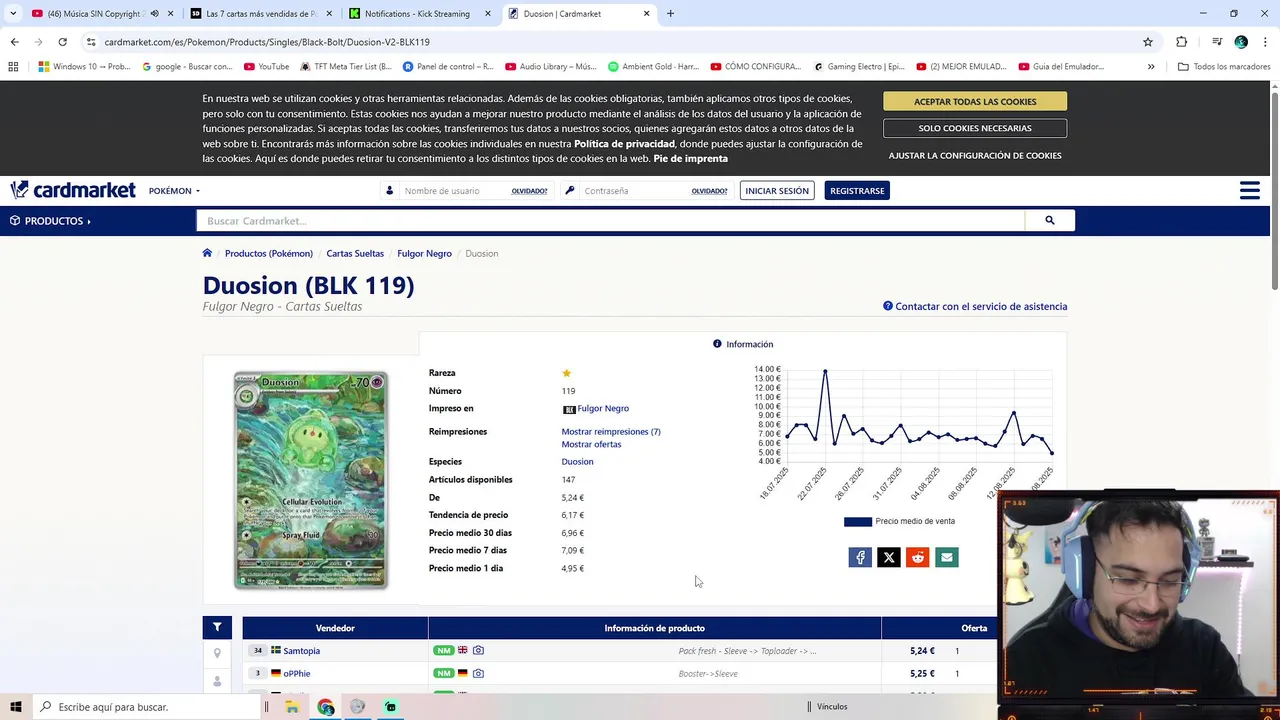Image resolution: width=1280 pixels, height=720 pixels.
Task: Enlarge the Duosion card image
Action: point(311,480)
